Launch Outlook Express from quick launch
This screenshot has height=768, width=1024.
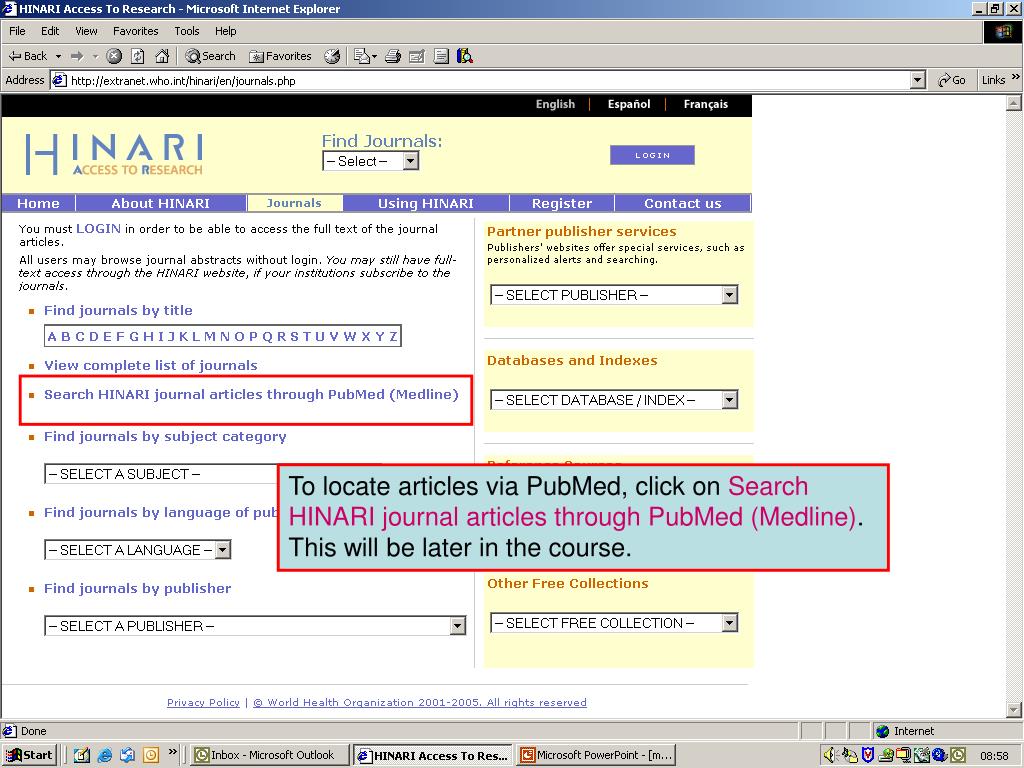click(127, 756)
